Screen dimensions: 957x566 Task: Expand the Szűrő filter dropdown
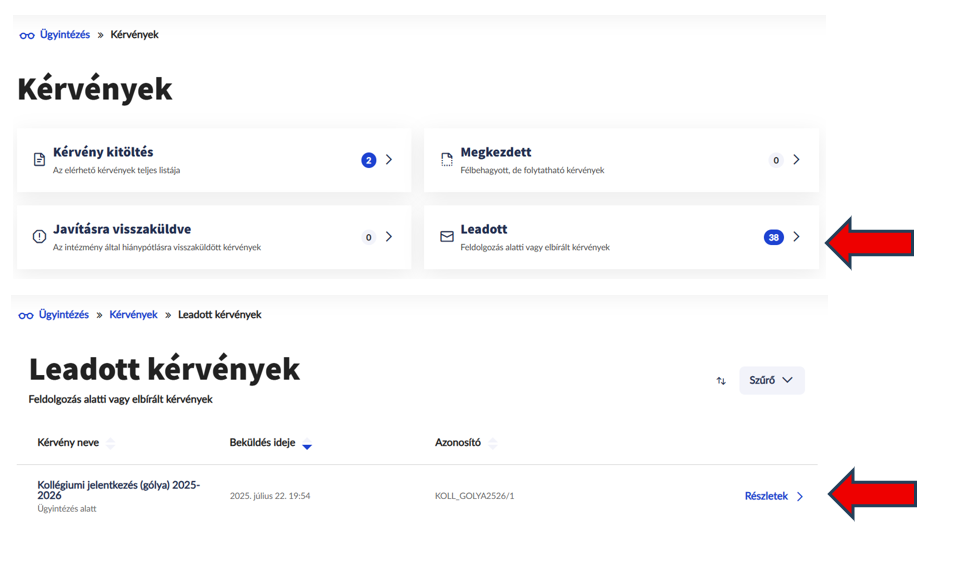771,380
